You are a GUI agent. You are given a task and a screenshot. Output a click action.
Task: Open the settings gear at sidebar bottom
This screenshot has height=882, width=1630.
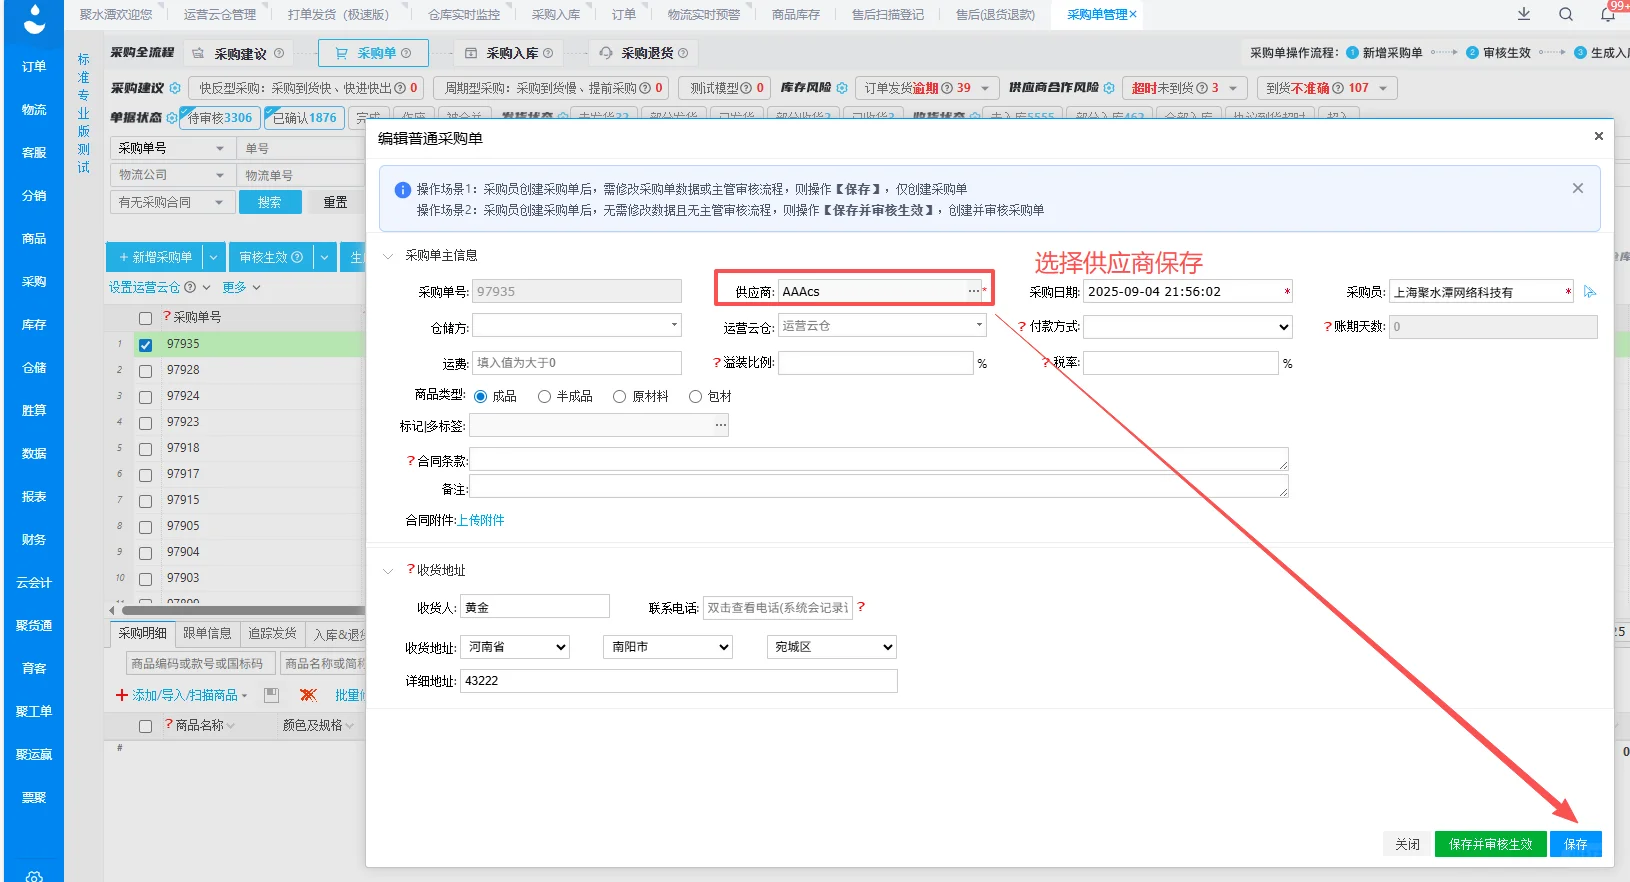click(x=34, y=877)
